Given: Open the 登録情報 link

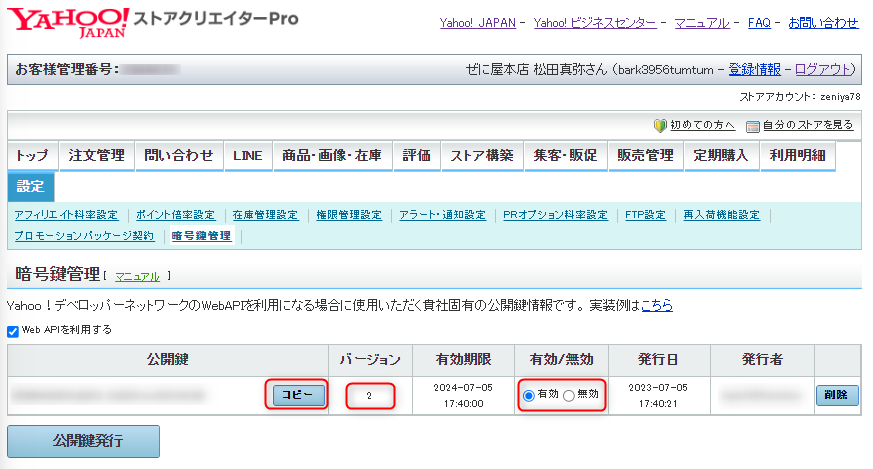Looking at the screenshot, I should (755, 69).
